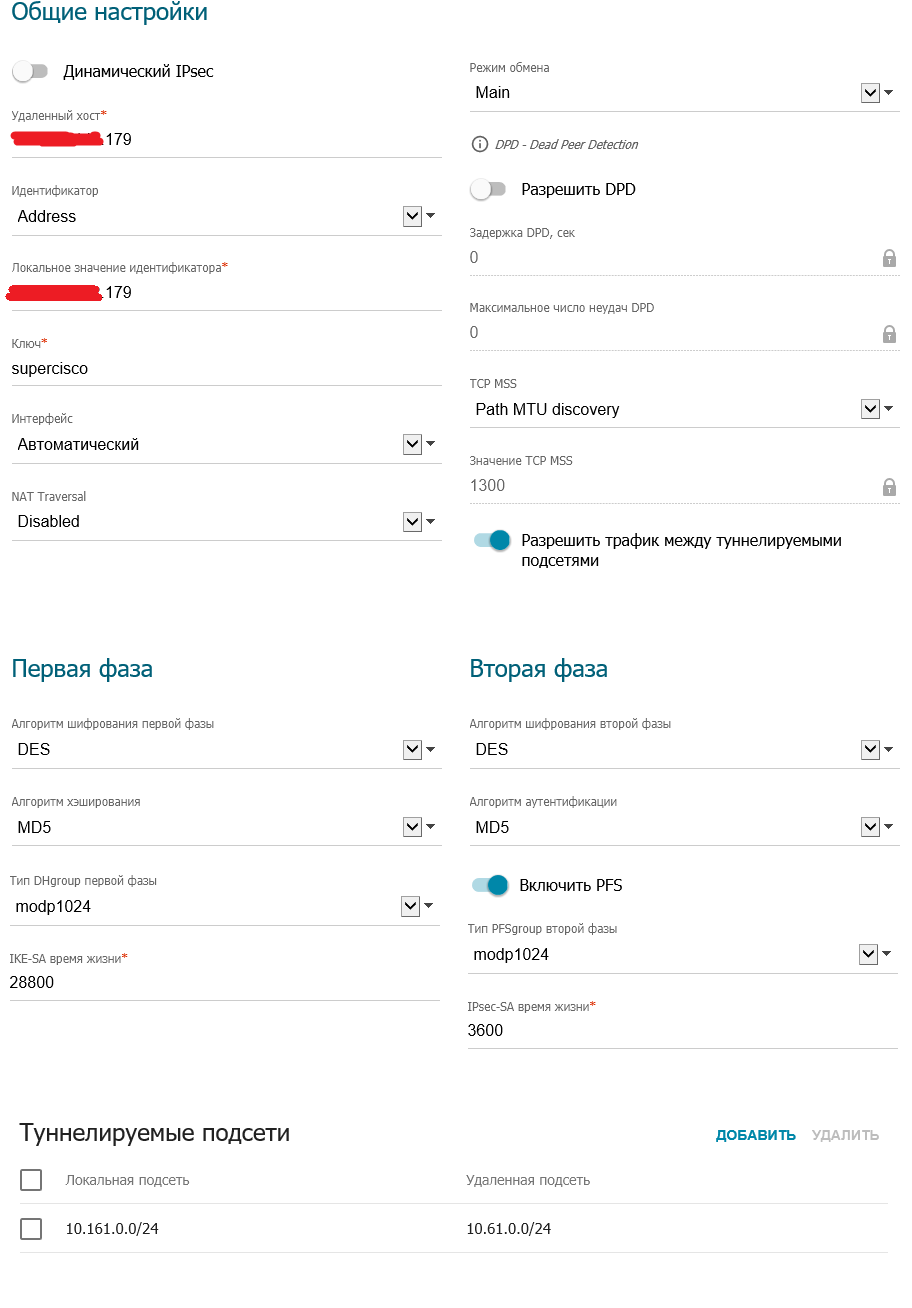This screenshot has width=912, height=1308.
Task: Open the Режим обмена dropdown
Action: coord(685,93)
